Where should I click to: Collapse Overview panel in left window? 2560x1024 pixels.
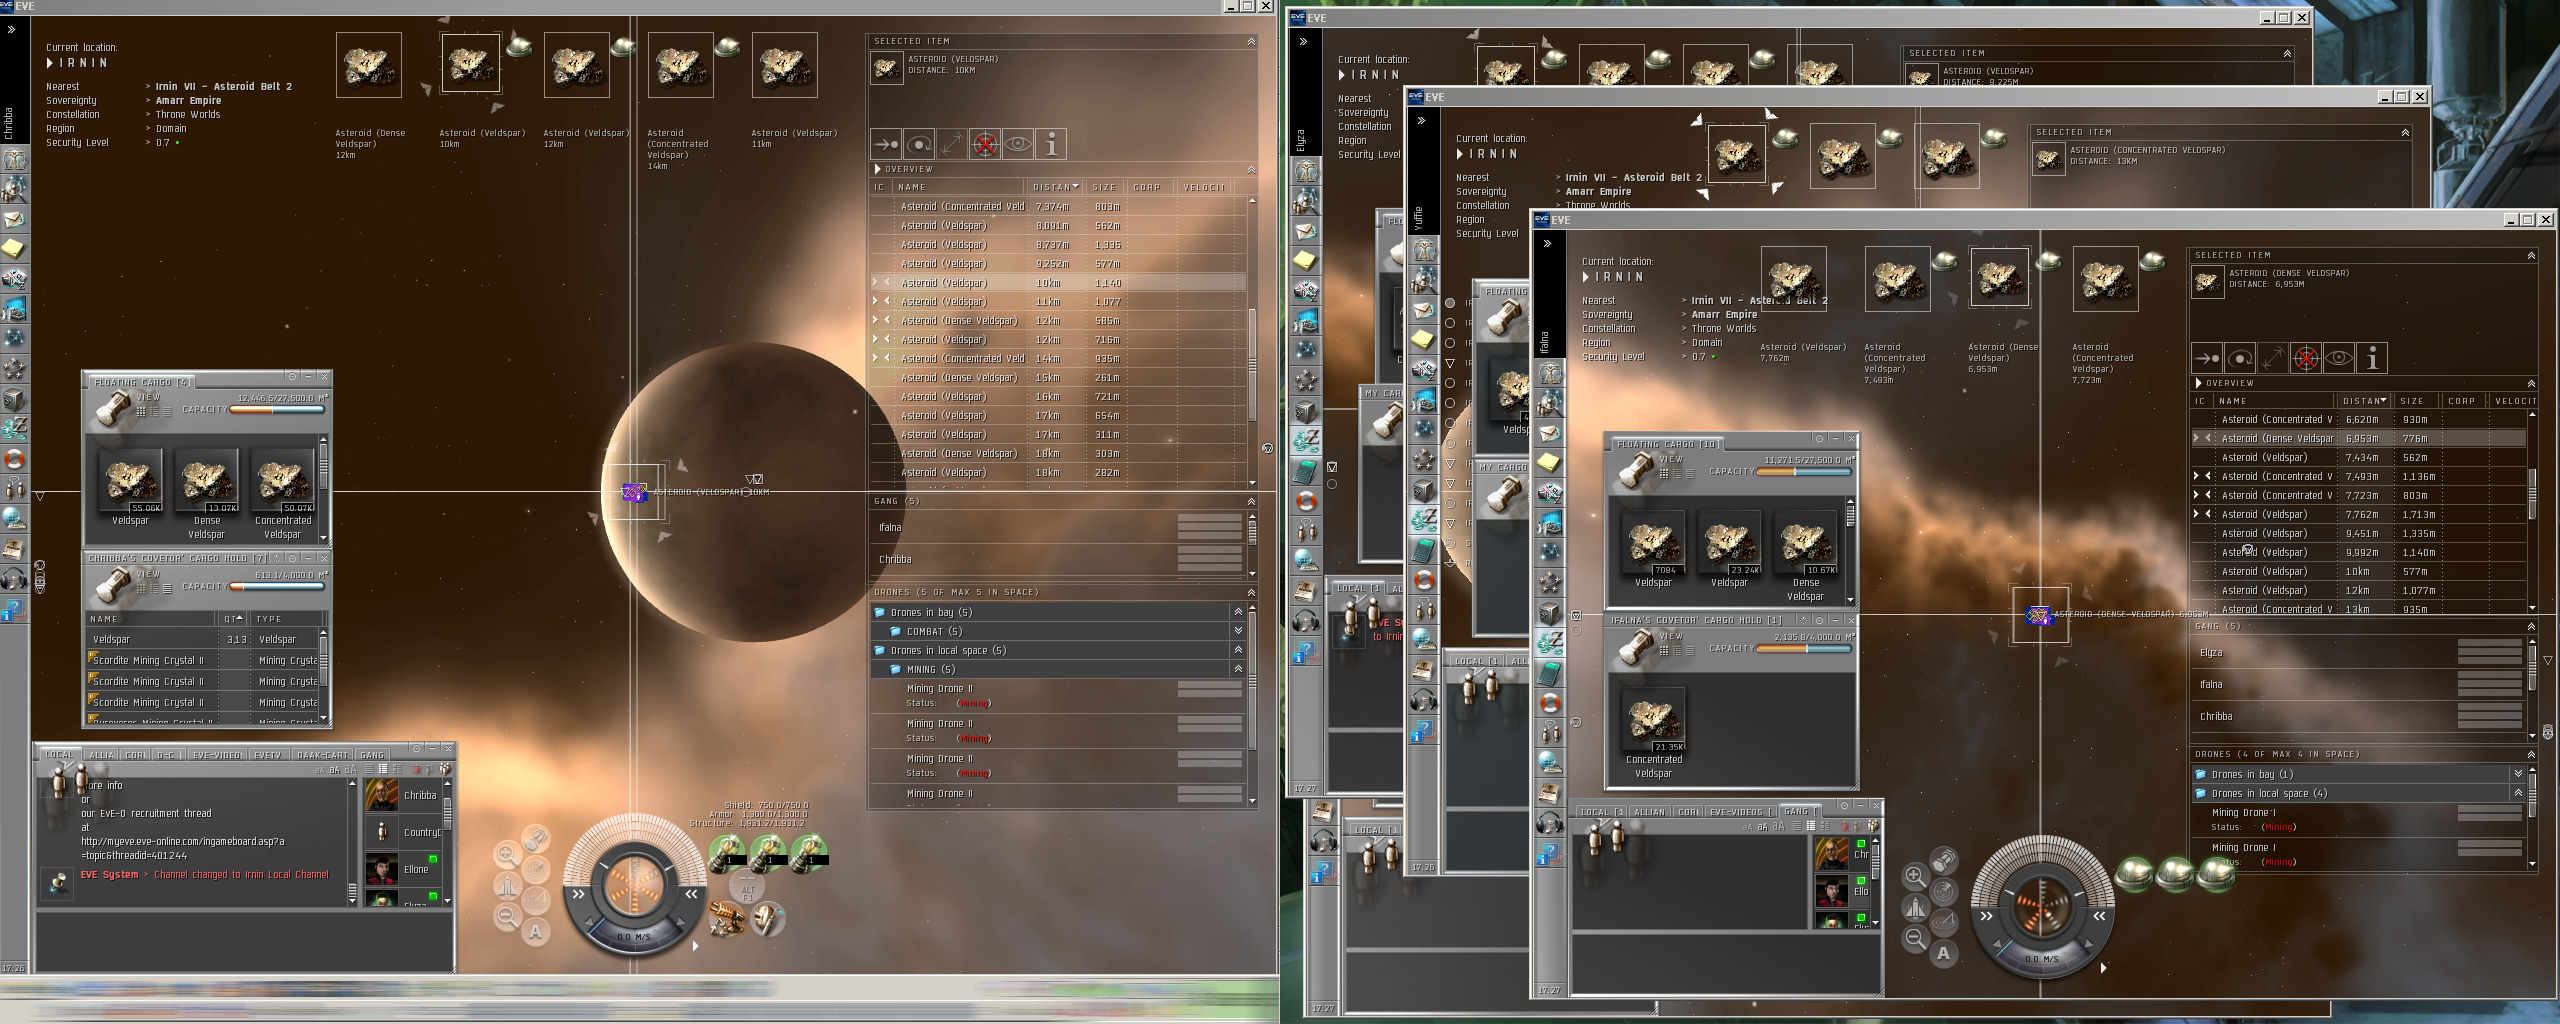(x=1250, y=169)
